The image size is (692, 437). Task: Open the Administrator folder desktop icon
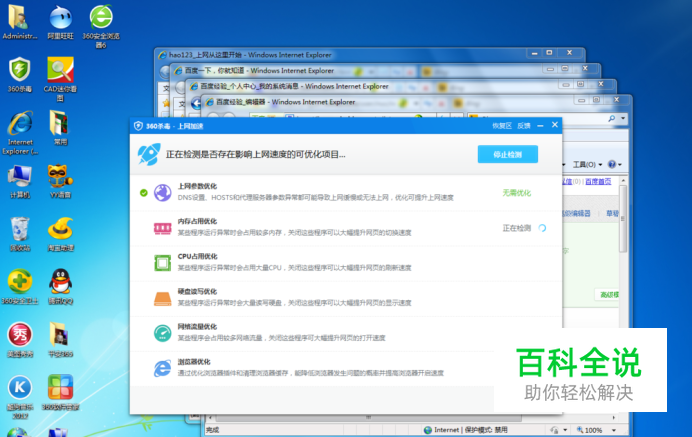[x=19, y=22]
